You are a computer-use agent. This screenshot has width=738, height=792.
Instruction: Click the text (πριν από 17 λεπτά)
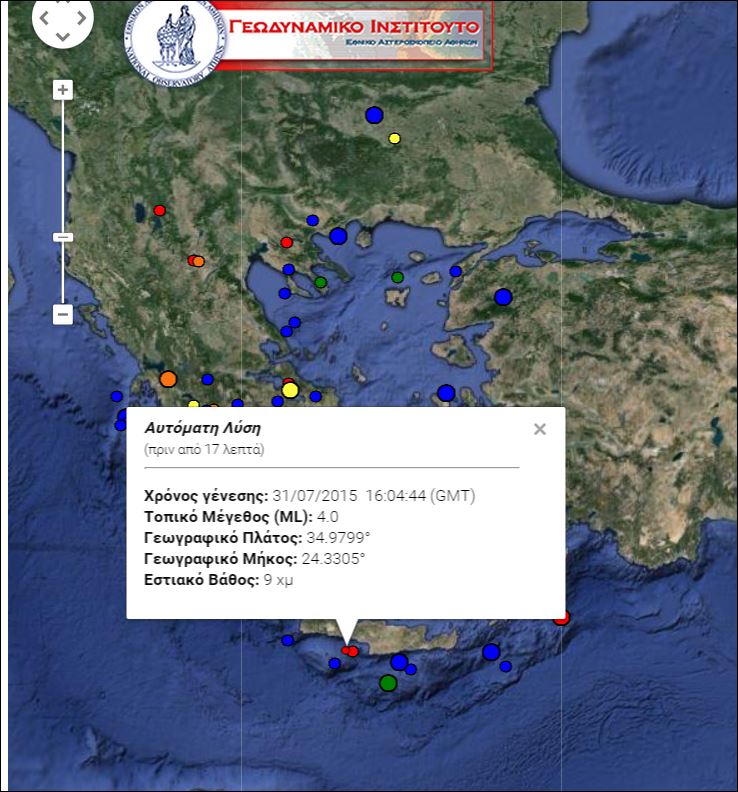pyautogui.click(x=204, y=449)
